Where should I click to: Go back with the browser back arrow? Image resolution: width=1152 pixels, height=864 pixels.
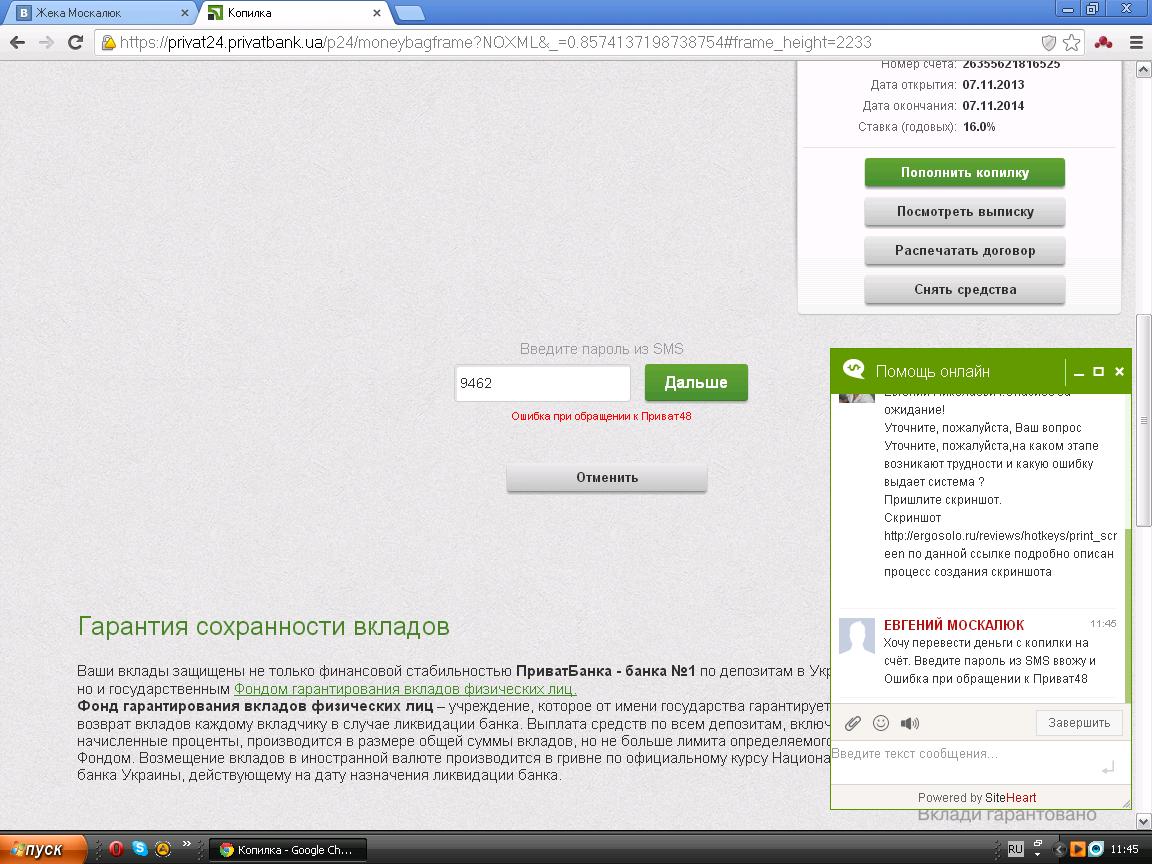18,43
